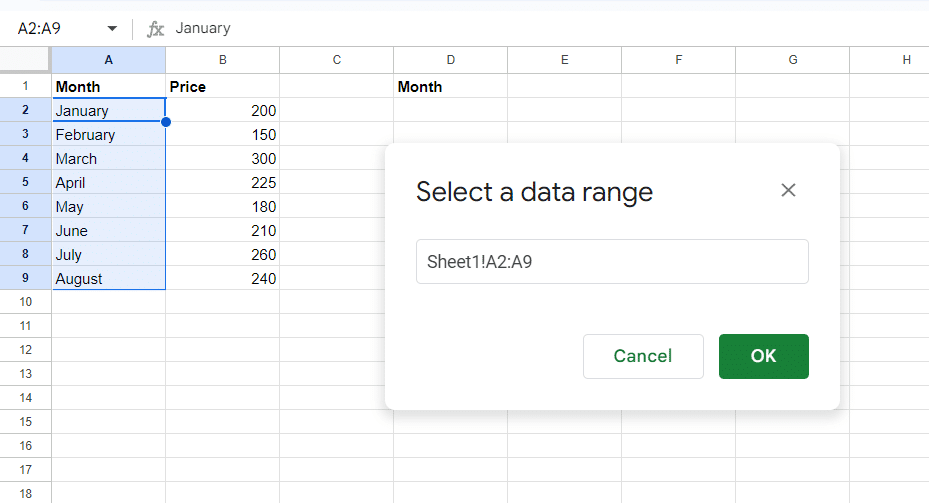The width and height of the screenshot is (929, 503).
Task: Click the cell containing February
Action: pos(108,135)
